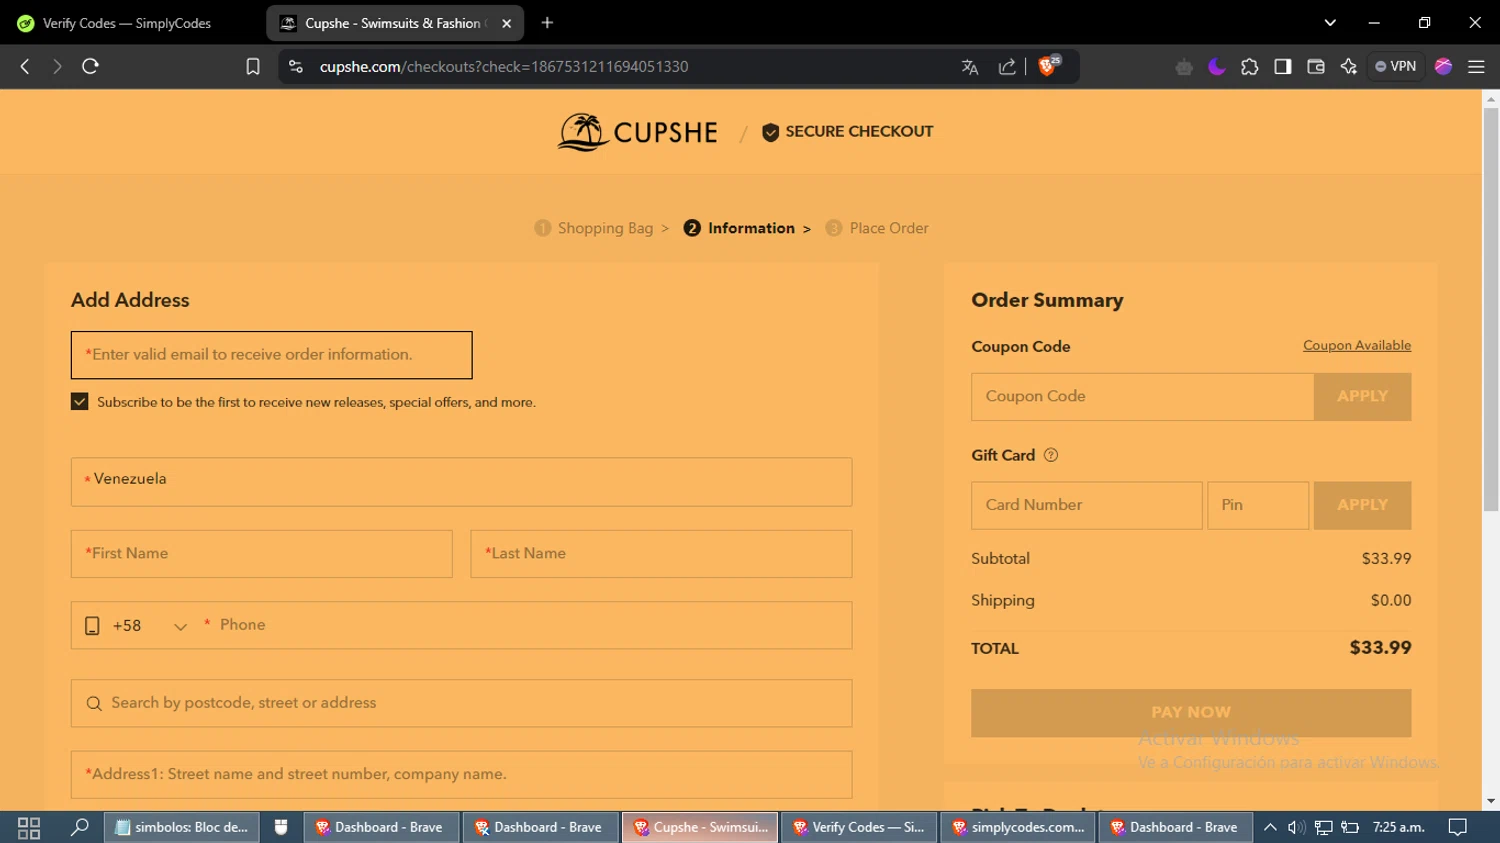Click the First Name field
This screenshot has width=1500, height=843.
[x=261, y=554]
